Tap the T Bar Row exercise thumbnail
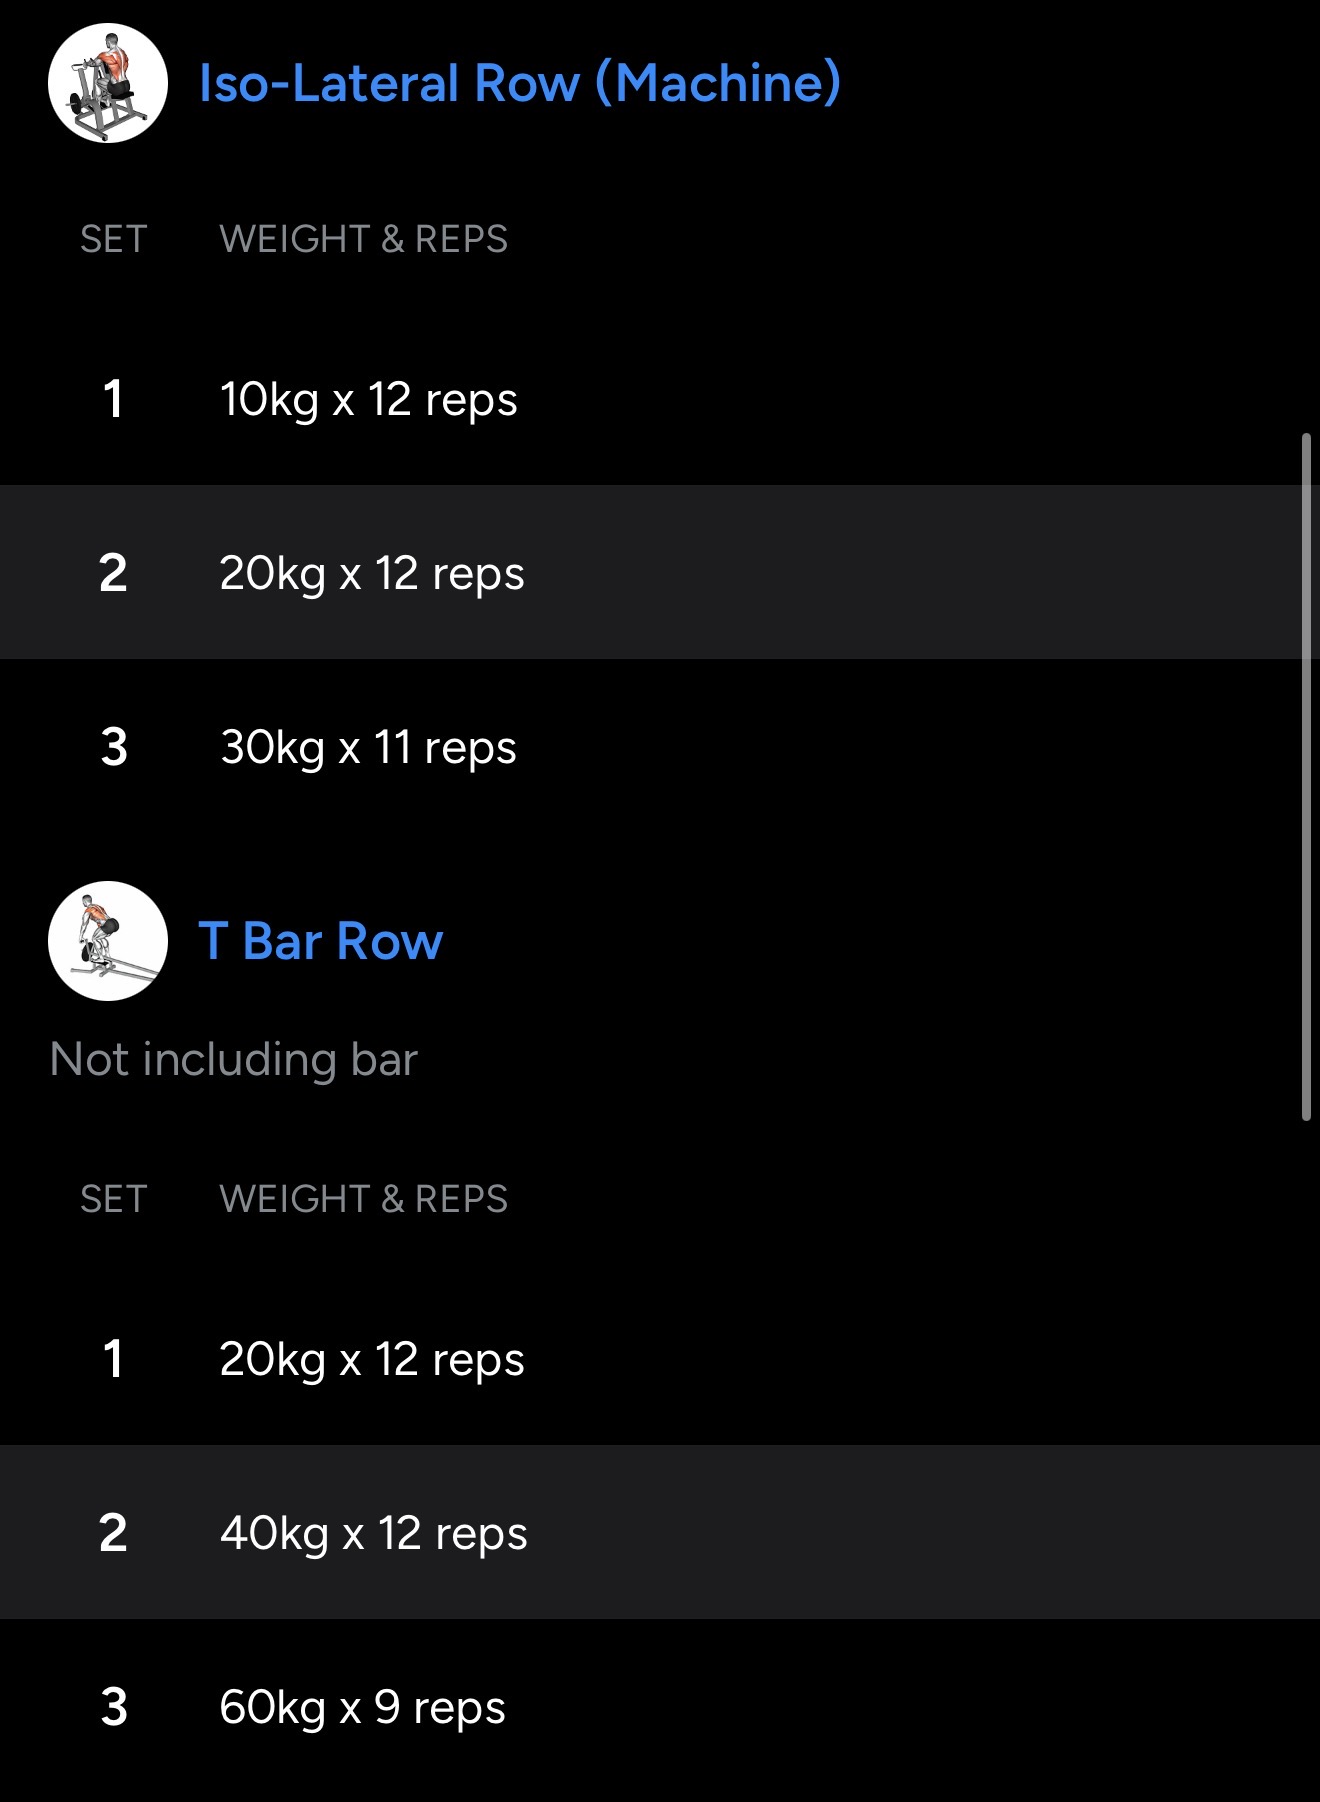Viewport: 1320px width, 1802px height. [108, 941]
